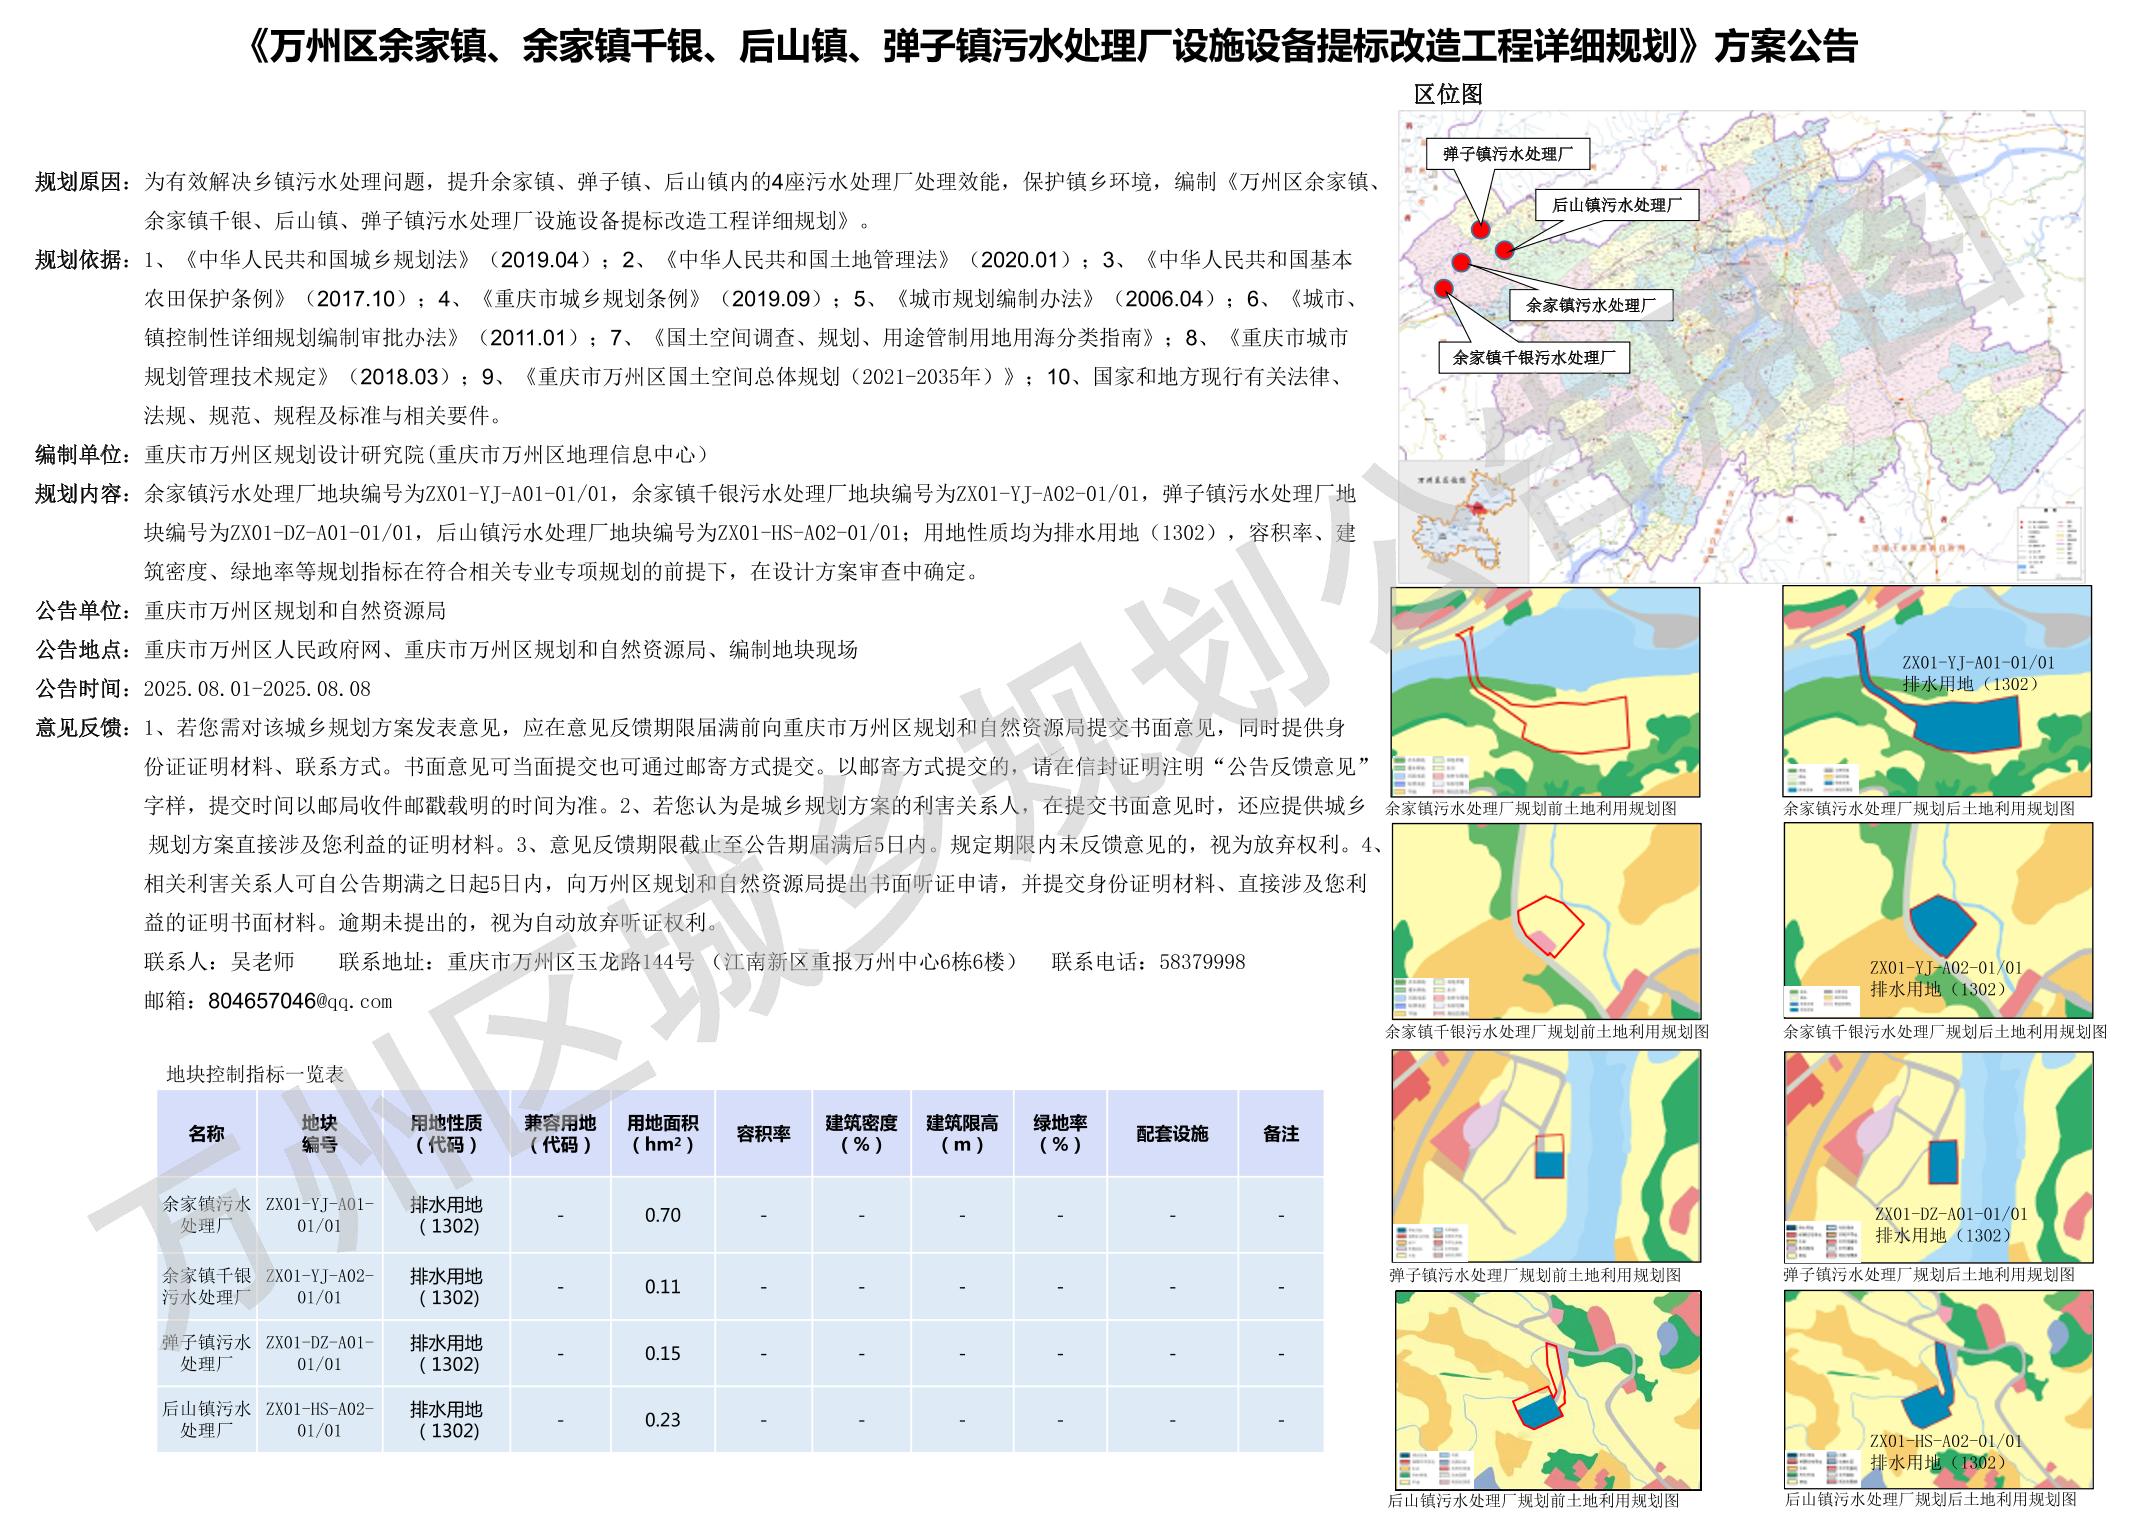Click the 意见反馈 section label

84,728
